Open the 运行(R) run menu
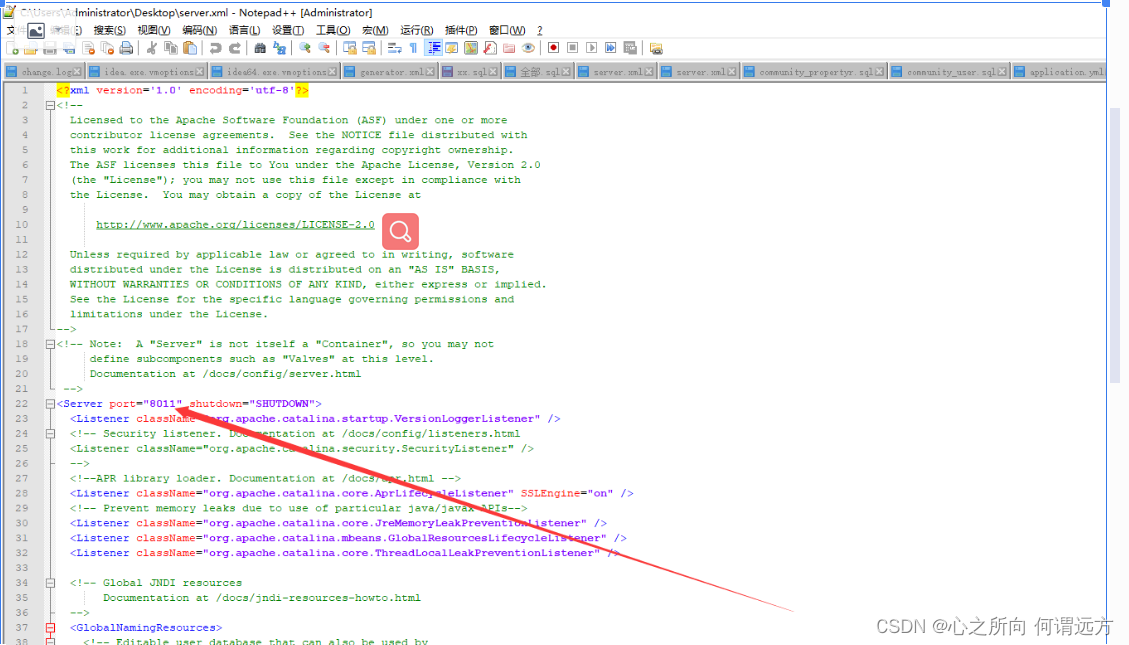 (417, 30)
